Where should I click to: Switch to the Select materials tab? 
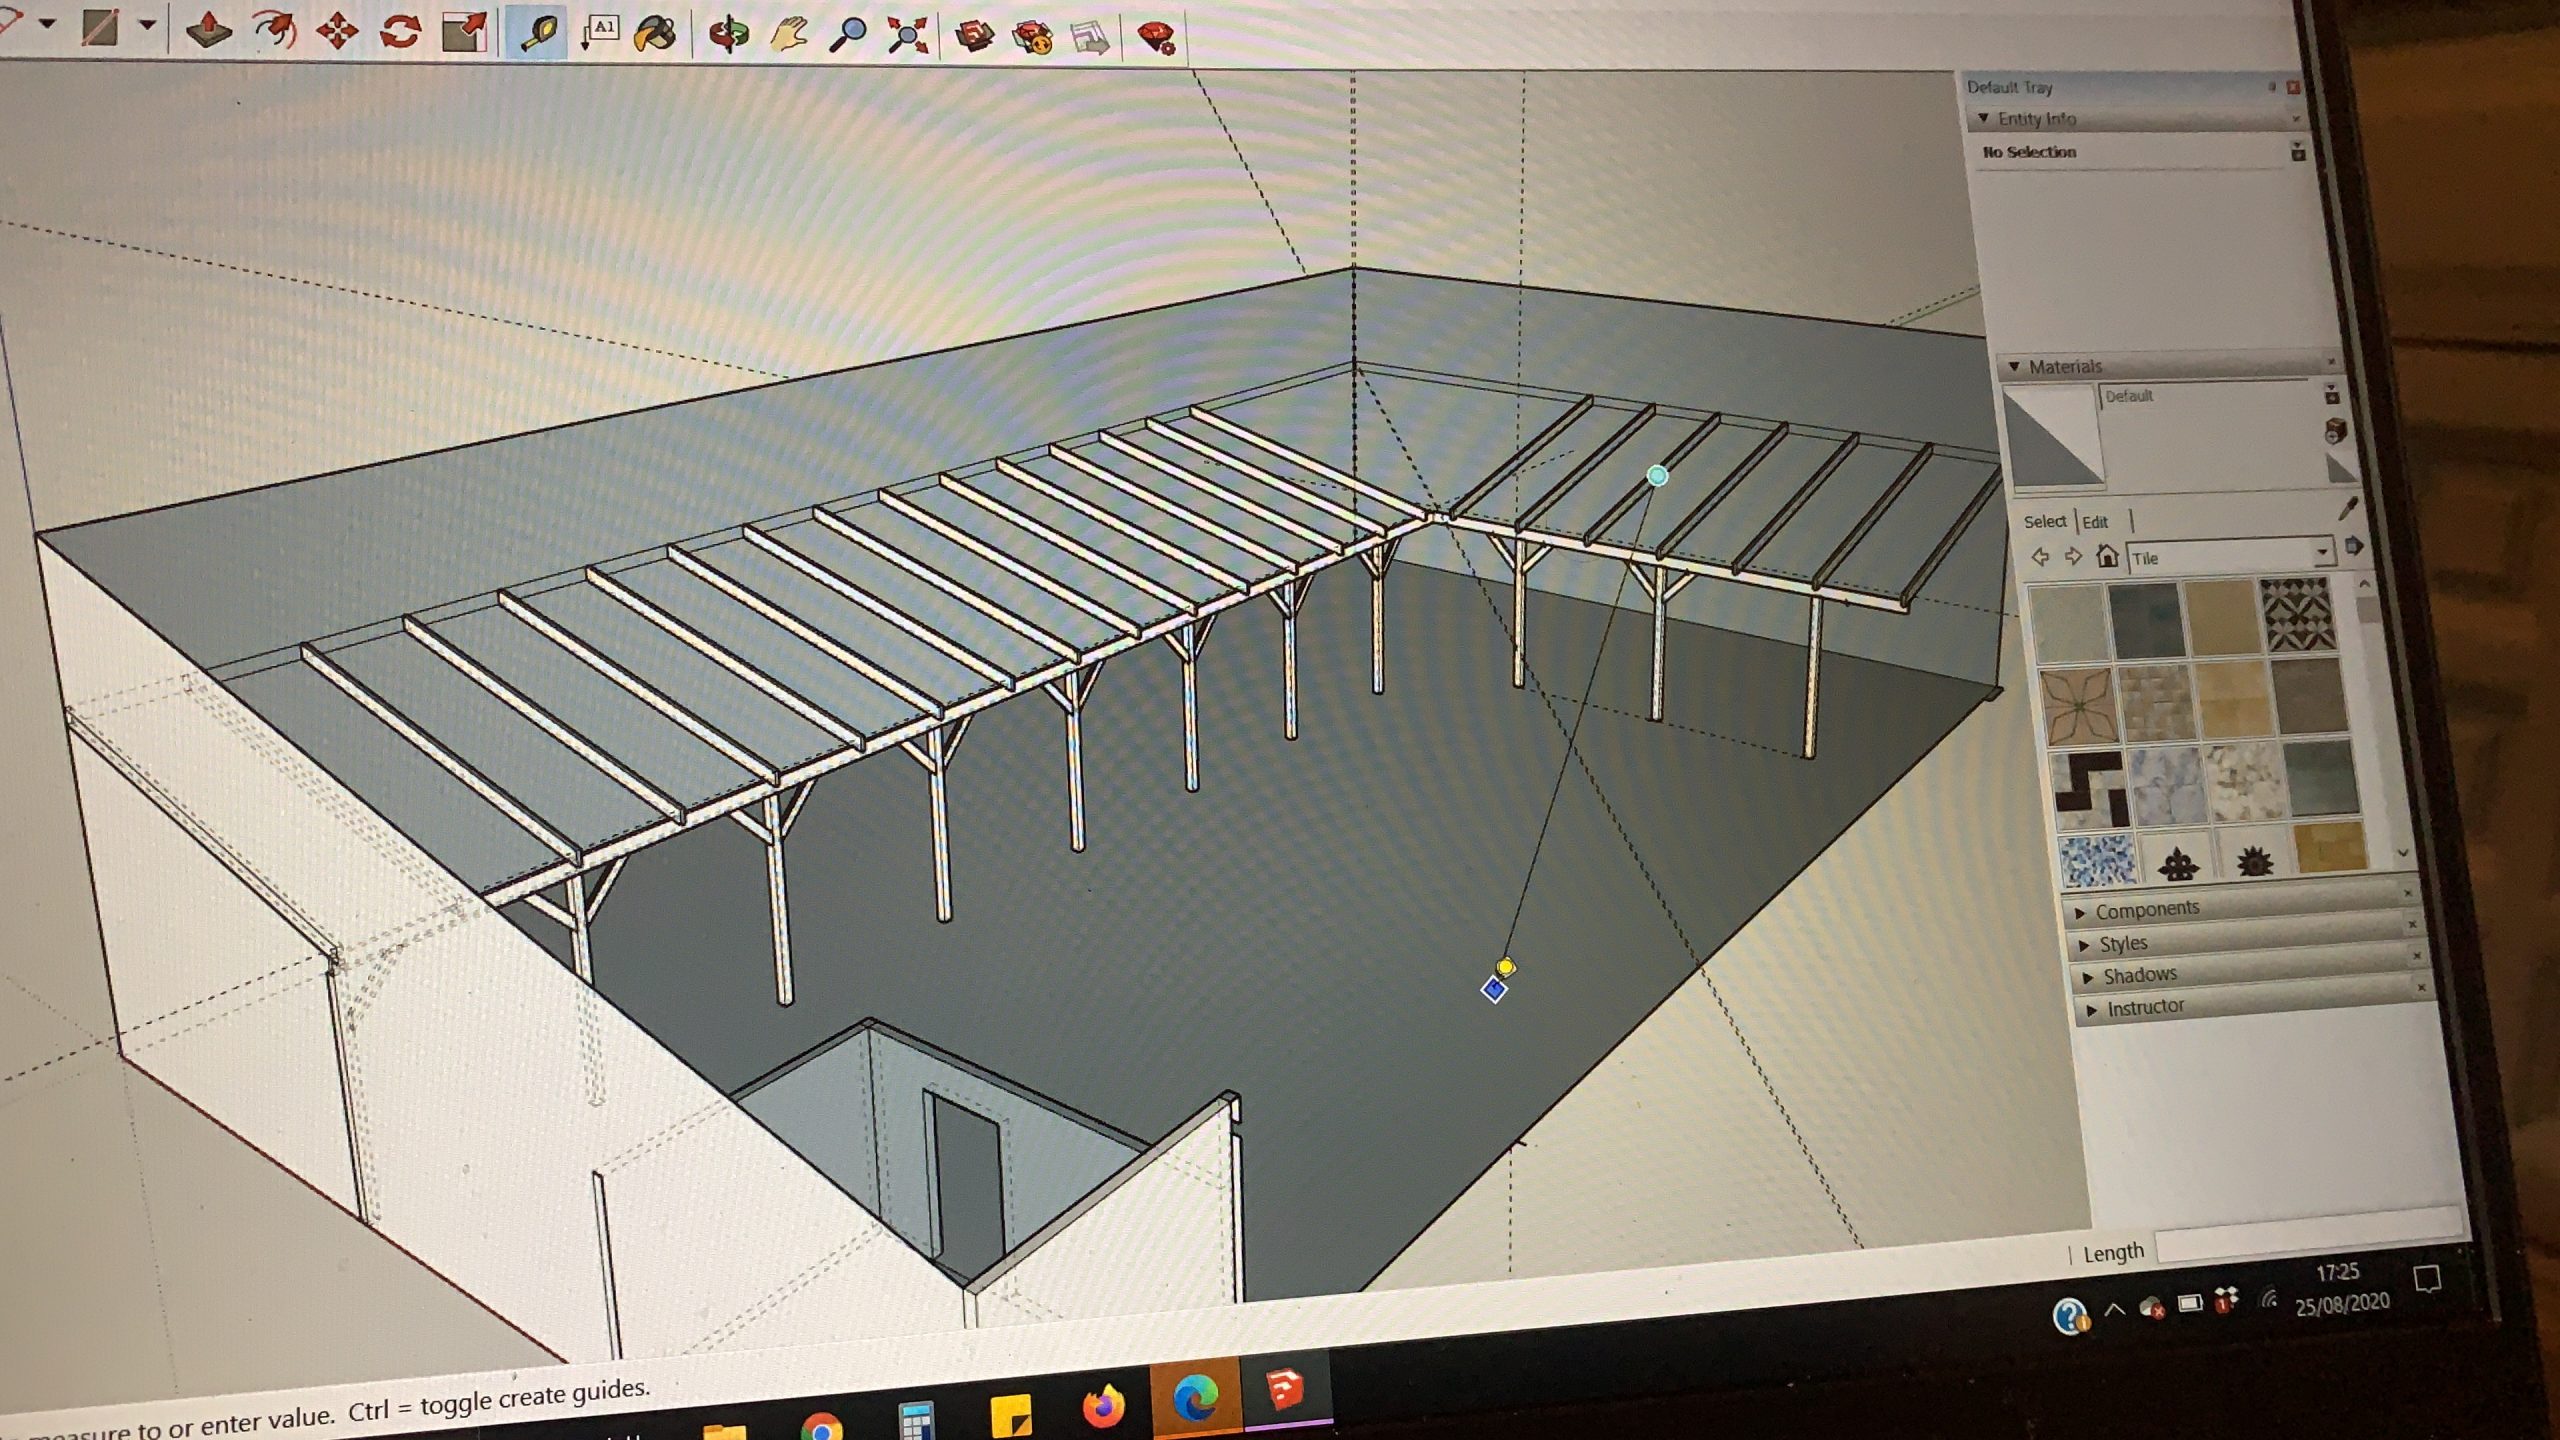coord(2044,521)
